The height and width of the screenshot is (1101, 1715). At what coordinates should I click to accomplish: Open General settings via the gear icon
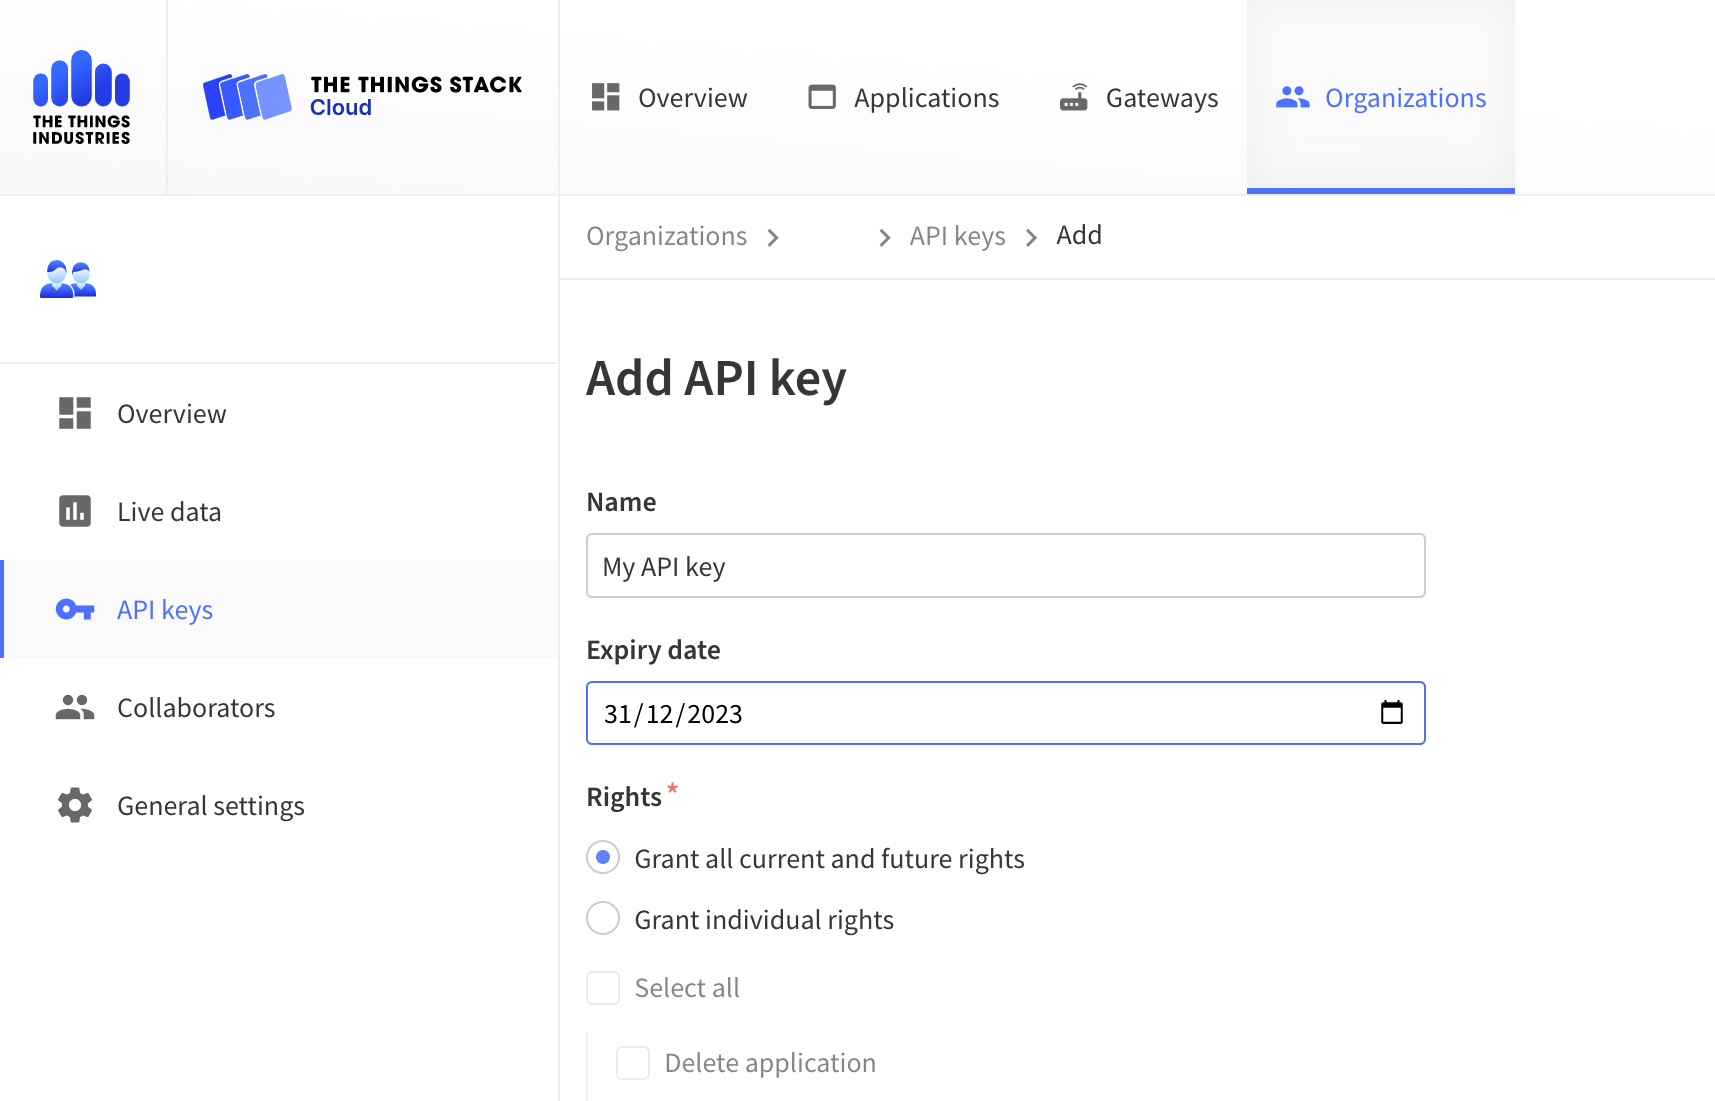coord(74,805)
